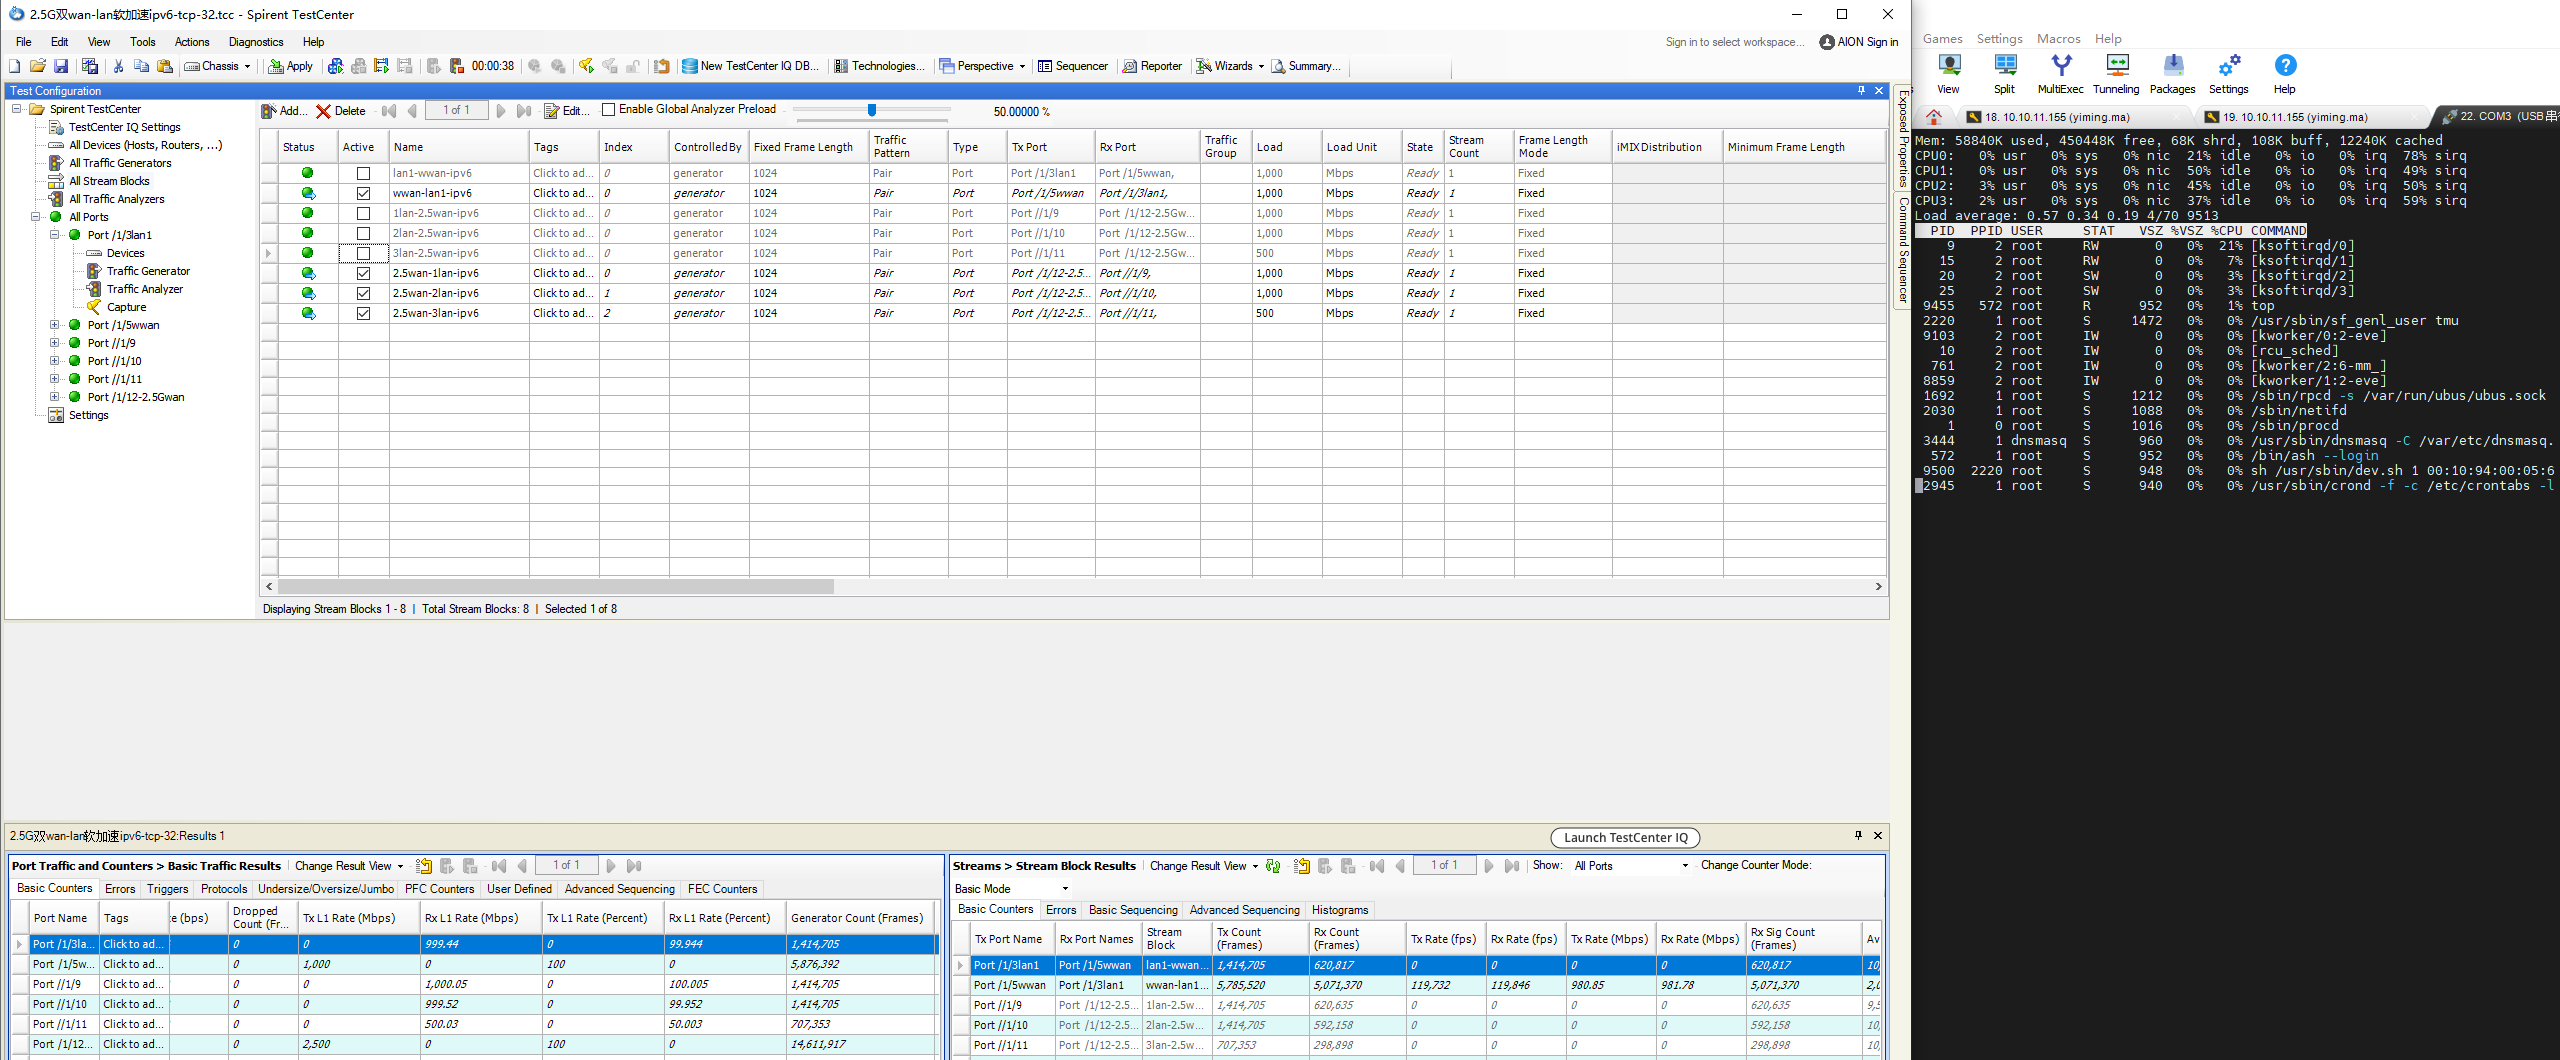This screenshot has height=1060, width=2560.
Task: Click the Open folder toolbar icon
Action: (38, 66)
